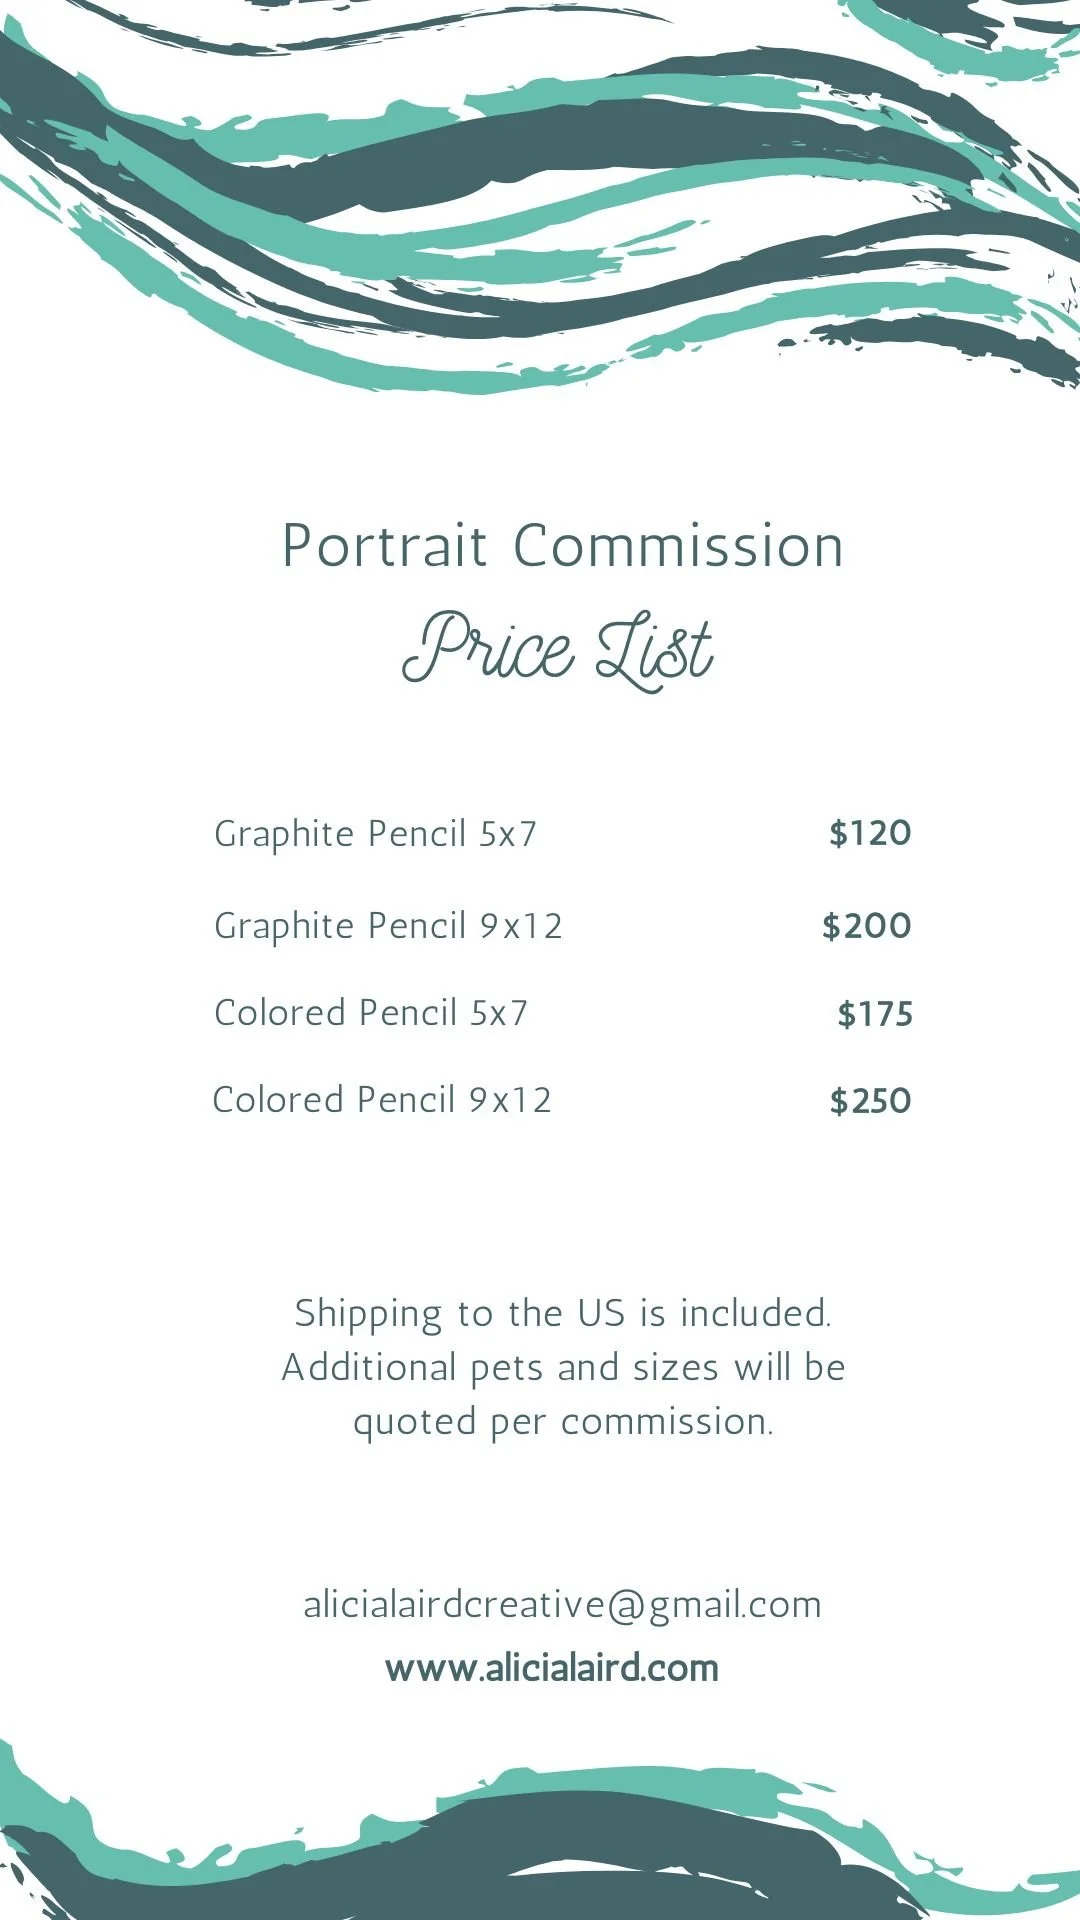
Task: Click the $175 price
Action: 875,1014
